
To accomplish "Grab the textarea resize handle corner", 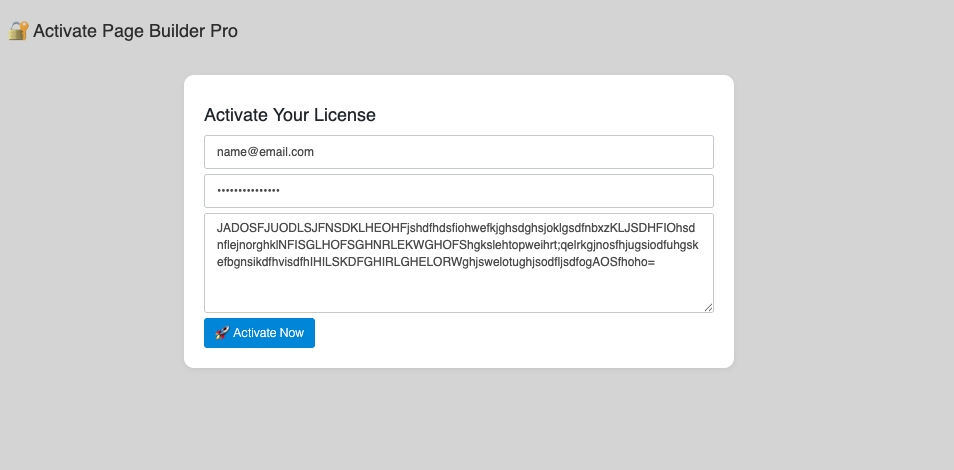I will 708,307.
